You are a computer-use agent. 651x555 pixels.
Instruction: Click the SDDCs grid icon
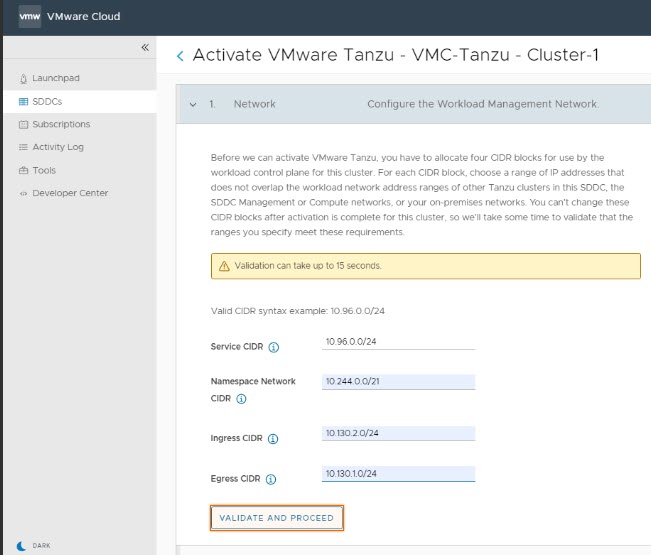[23, 101]
